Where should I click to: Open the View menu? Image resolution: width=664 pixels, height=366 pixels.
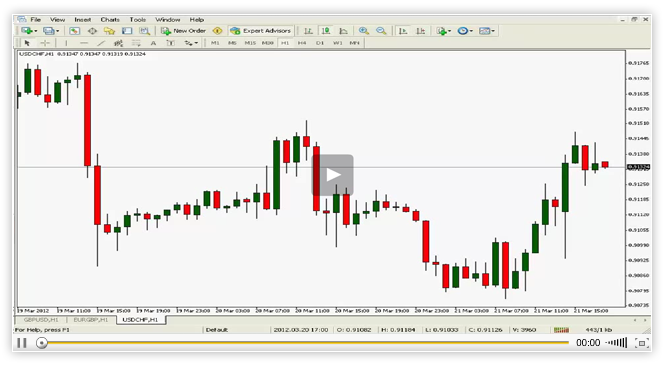(58, 19)
